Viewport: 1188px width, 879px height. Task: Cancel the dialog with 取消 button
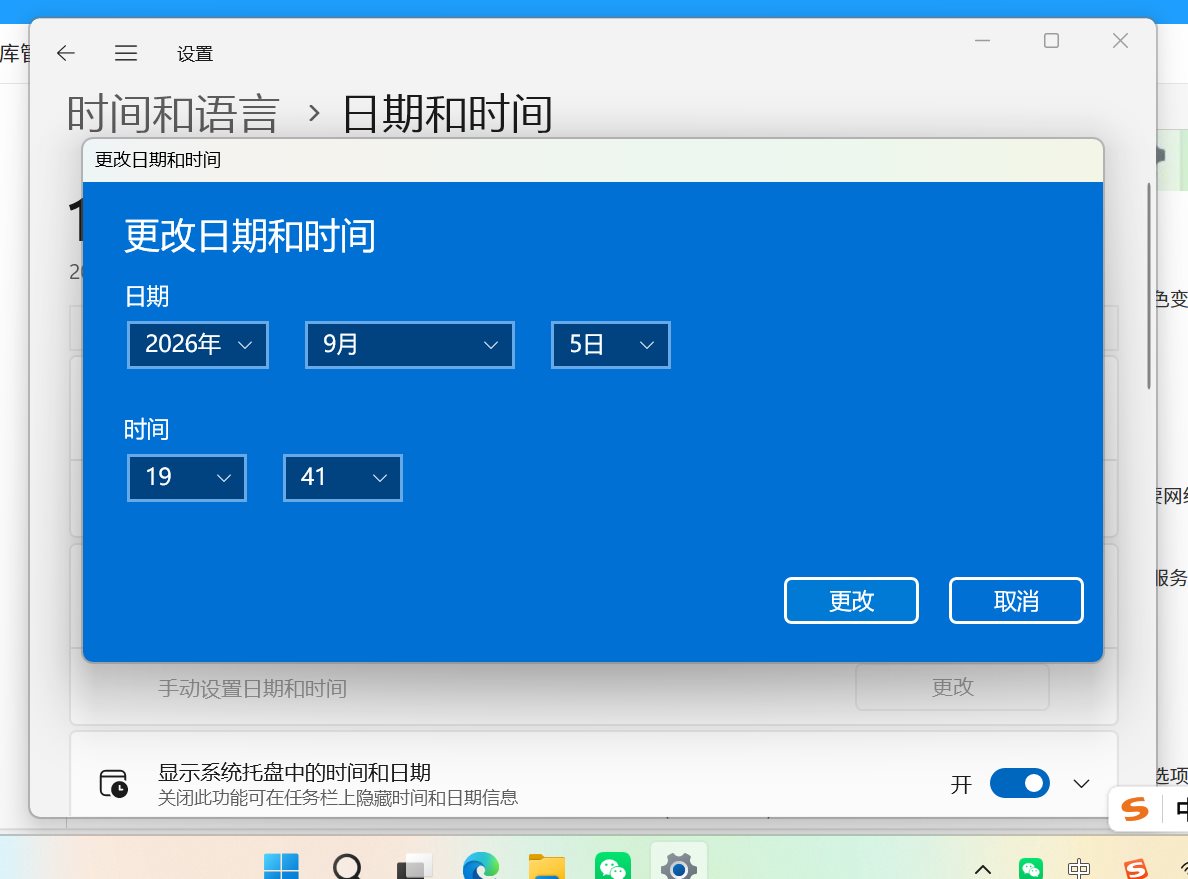(x=1016, y=601)
